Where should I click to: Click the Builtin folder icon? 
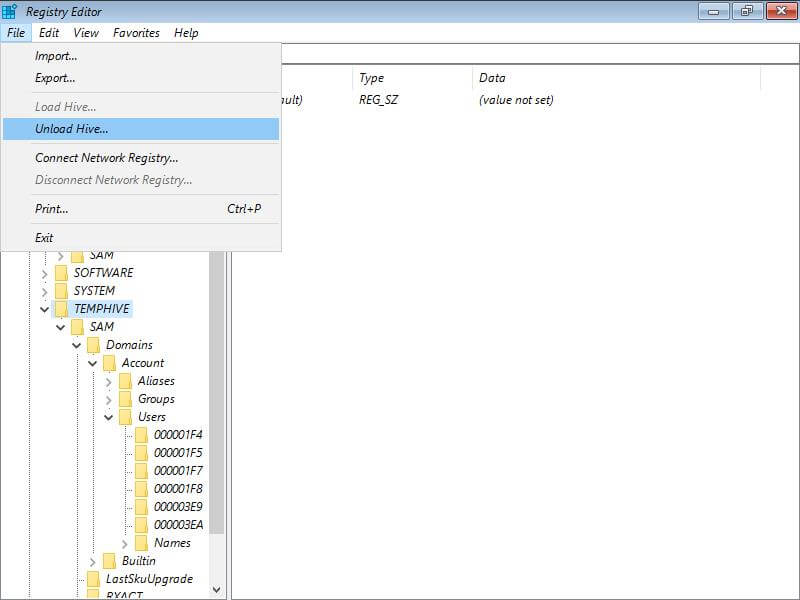[x=109, y=561]
